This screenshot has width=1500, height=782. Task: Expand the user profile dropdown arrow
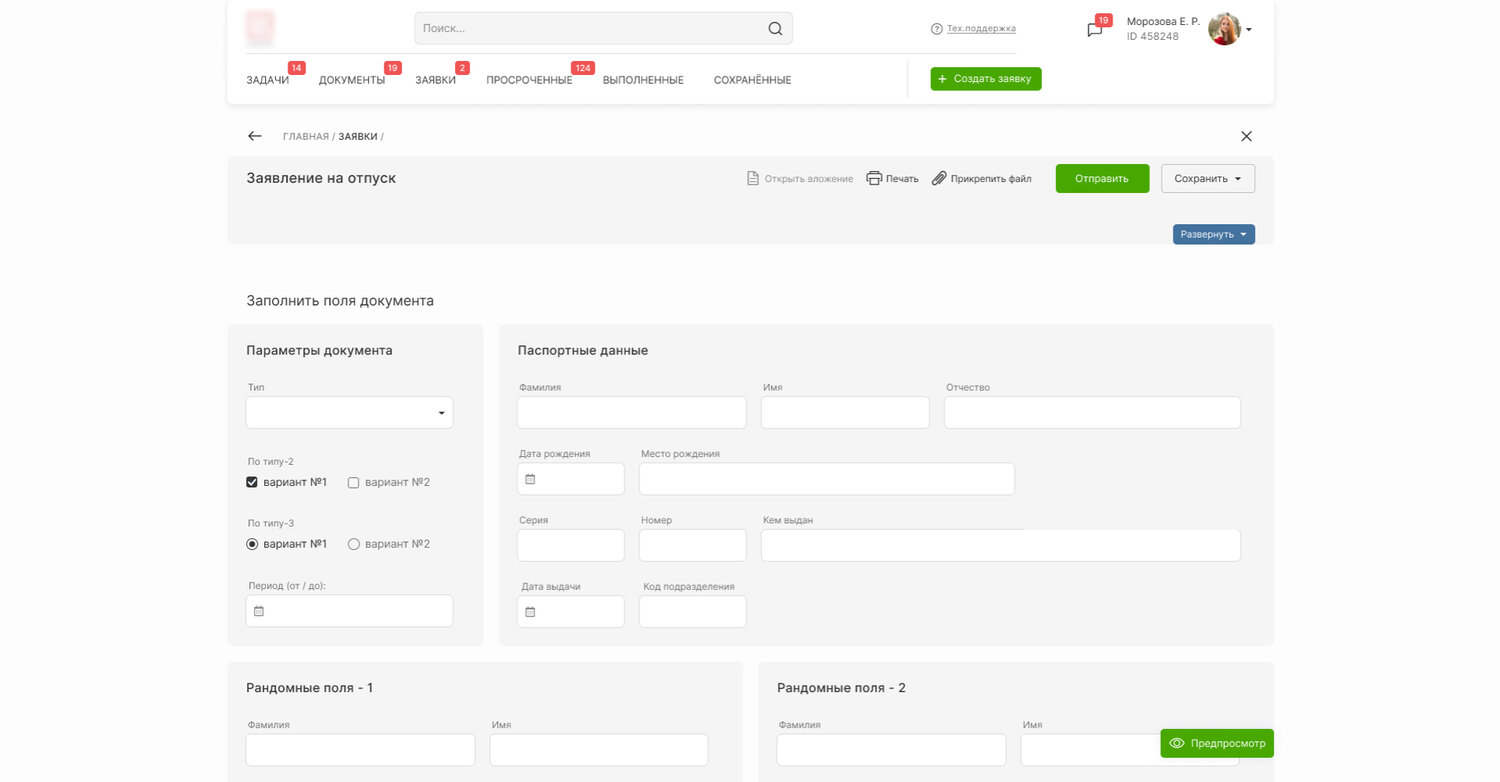coord(1248,29)
